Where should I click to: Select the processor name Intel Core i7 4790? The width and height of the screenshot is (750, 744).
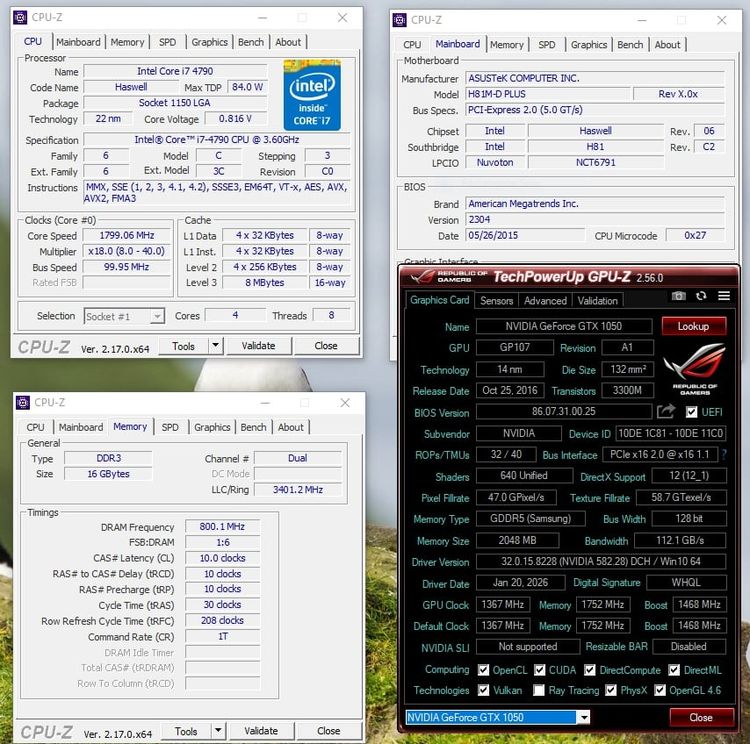pyautogui.click(x=175, y=71)
